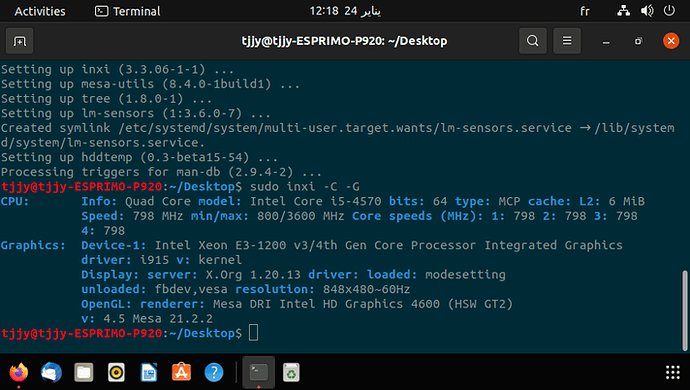690x390 pixels.
Task: Click the "Quad Core" info text
Action: (158, 201)
